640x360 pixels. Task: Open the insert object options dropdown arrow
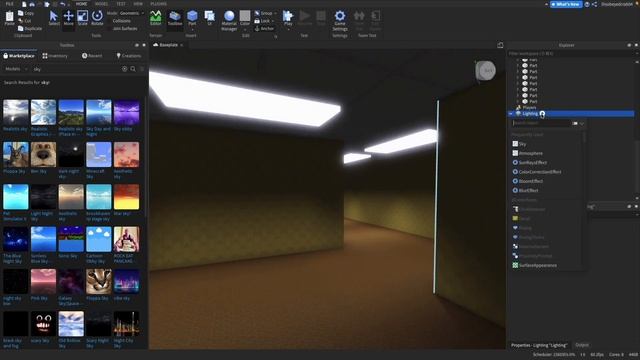582,124
